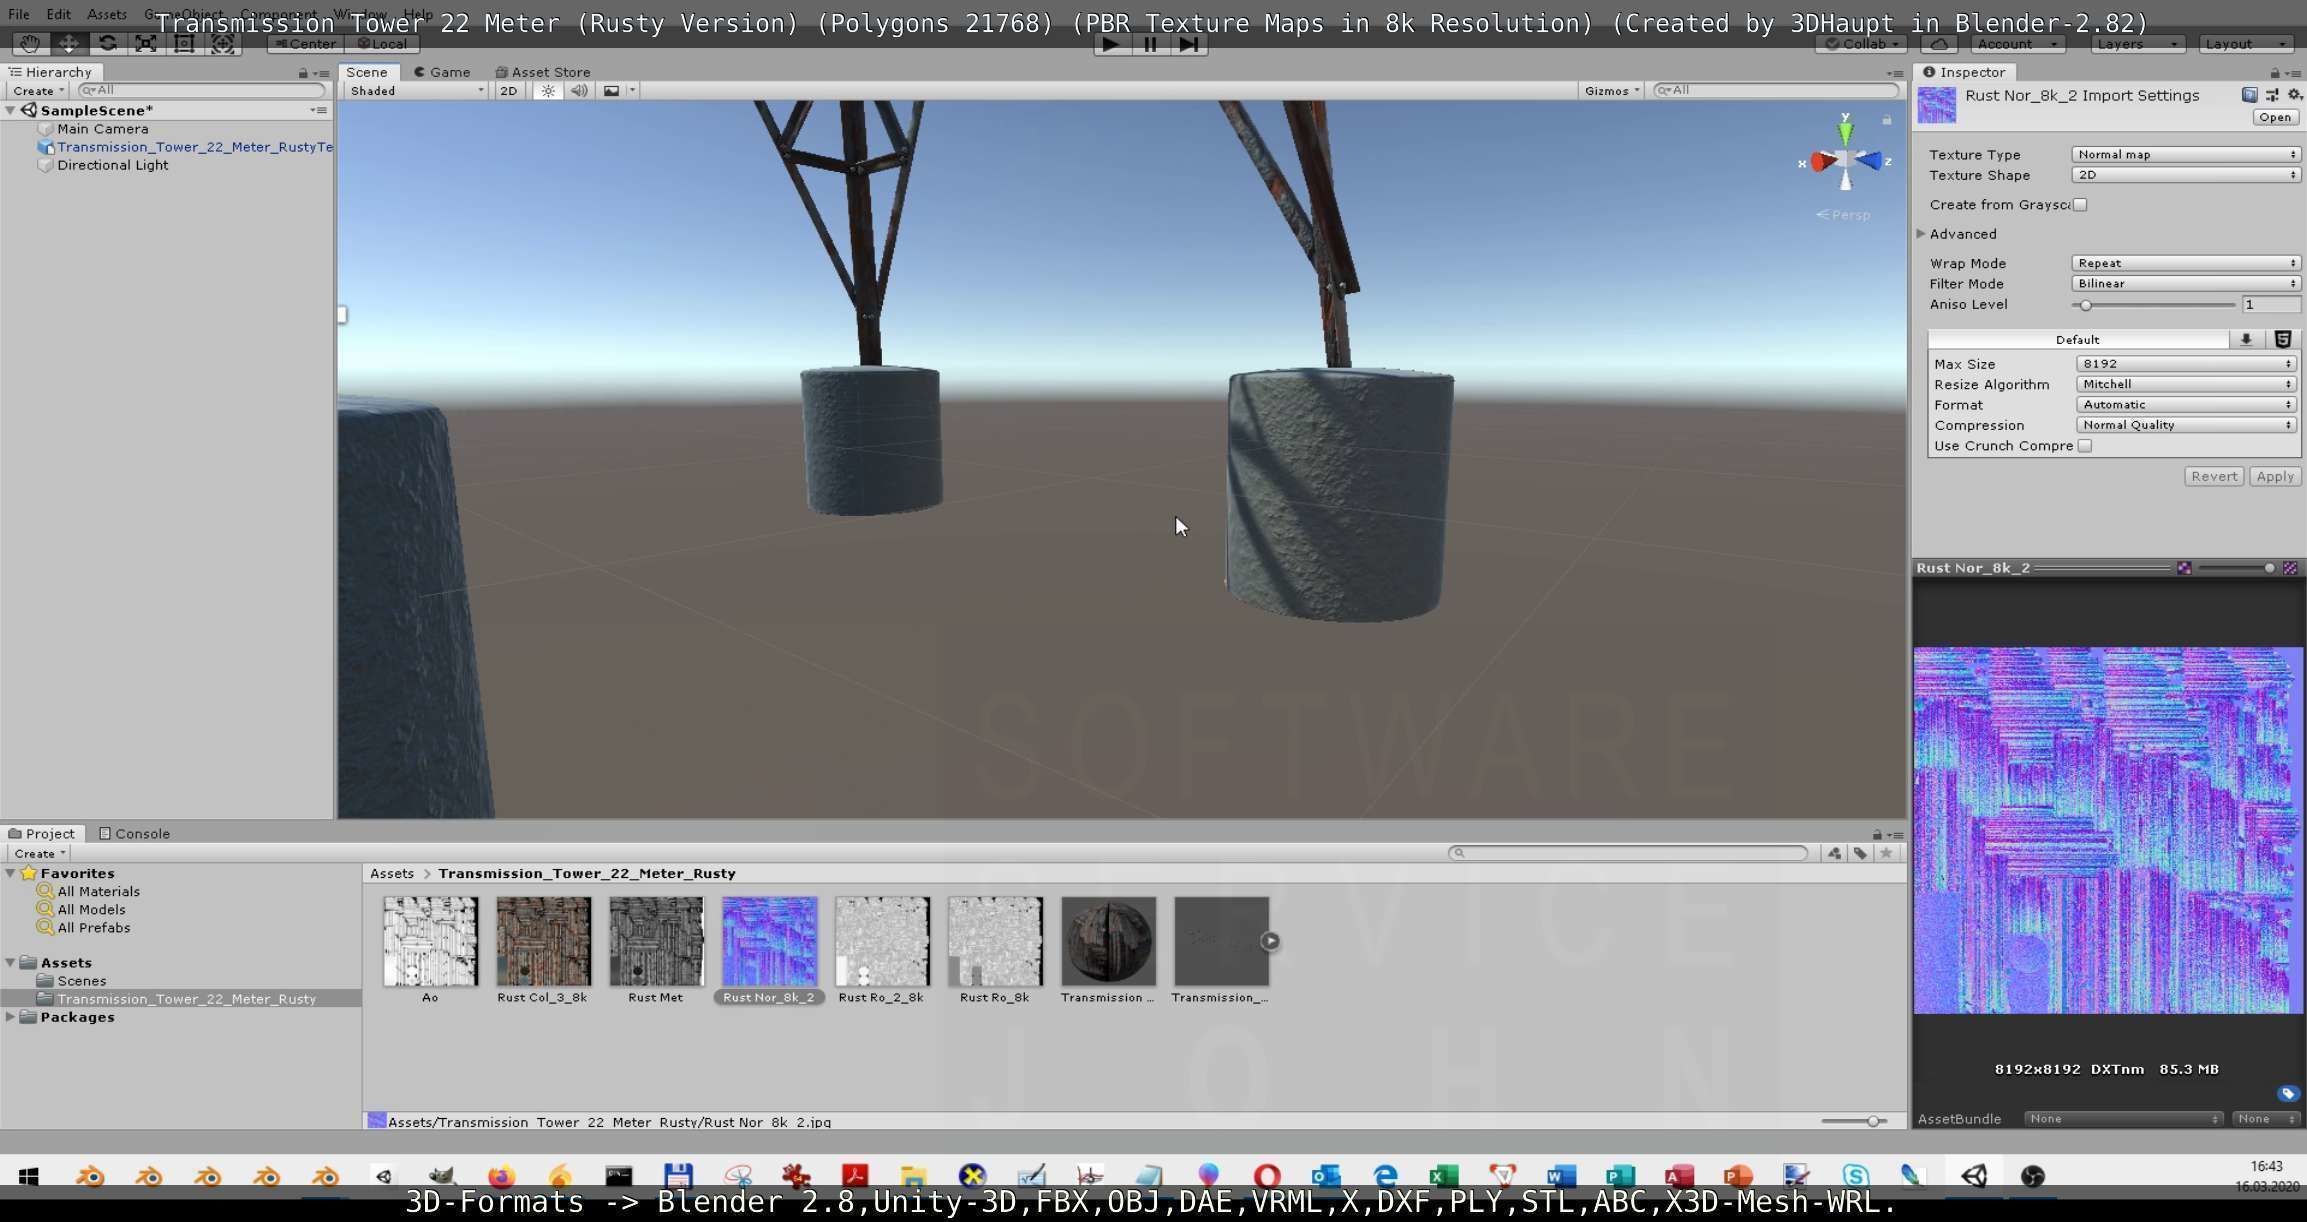Adjust the Aniso Level slider
The height and width of the screenshot is (1222, 2307).
coord(2086,305)
